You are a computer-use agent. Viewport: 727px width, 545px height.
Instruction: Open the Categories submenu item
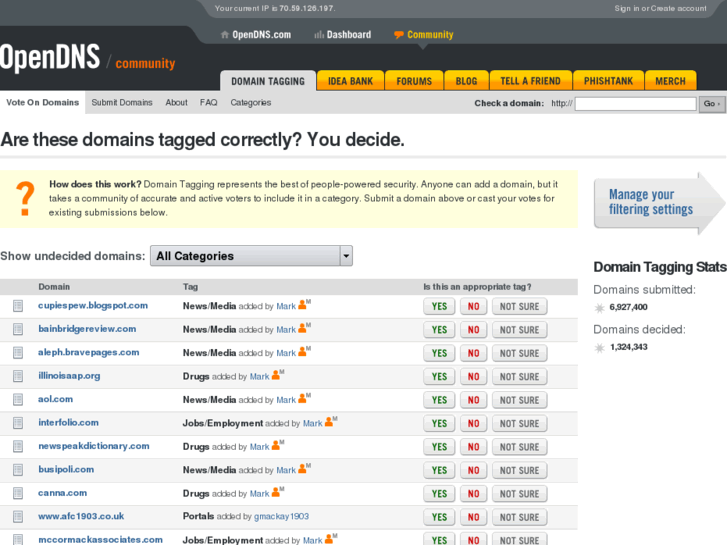(251, 103)
